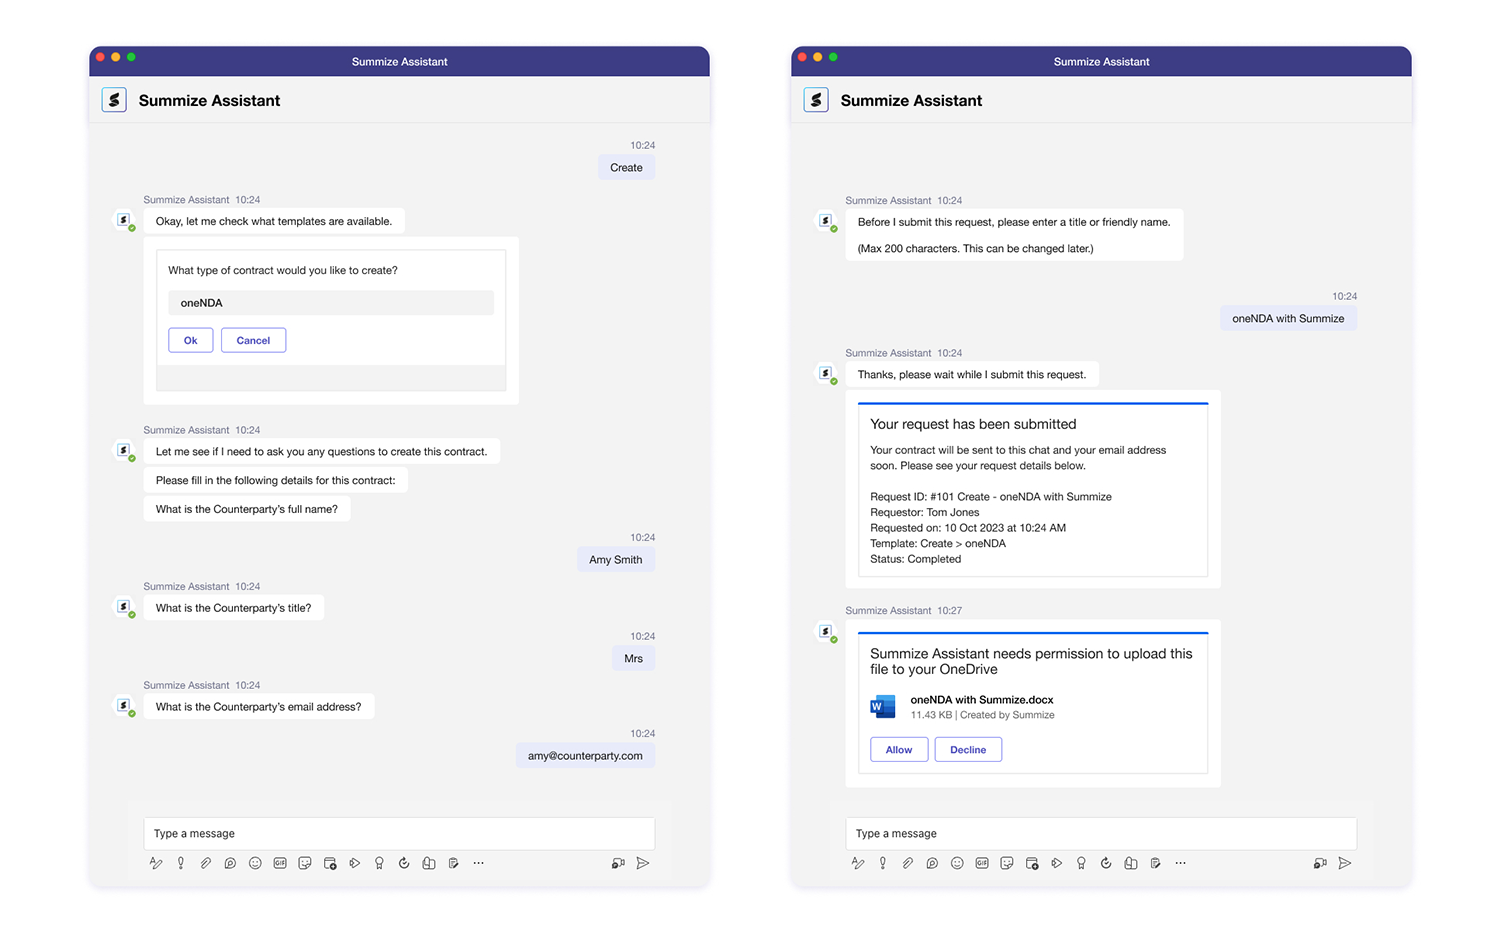Click the 'Status: Completed' line
The image size is (1500, 937).
click(916, 559)
